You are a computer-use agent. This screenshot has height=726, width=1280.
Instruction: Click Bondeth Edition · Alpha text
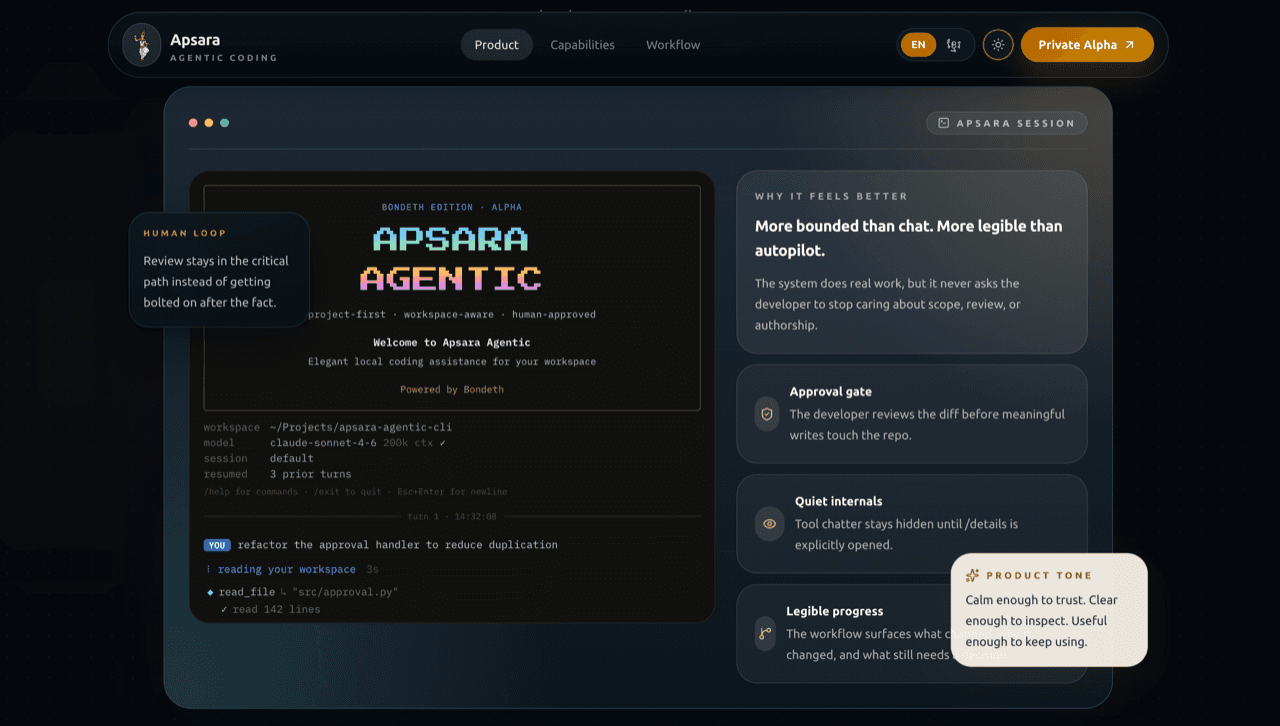point(452,207)
